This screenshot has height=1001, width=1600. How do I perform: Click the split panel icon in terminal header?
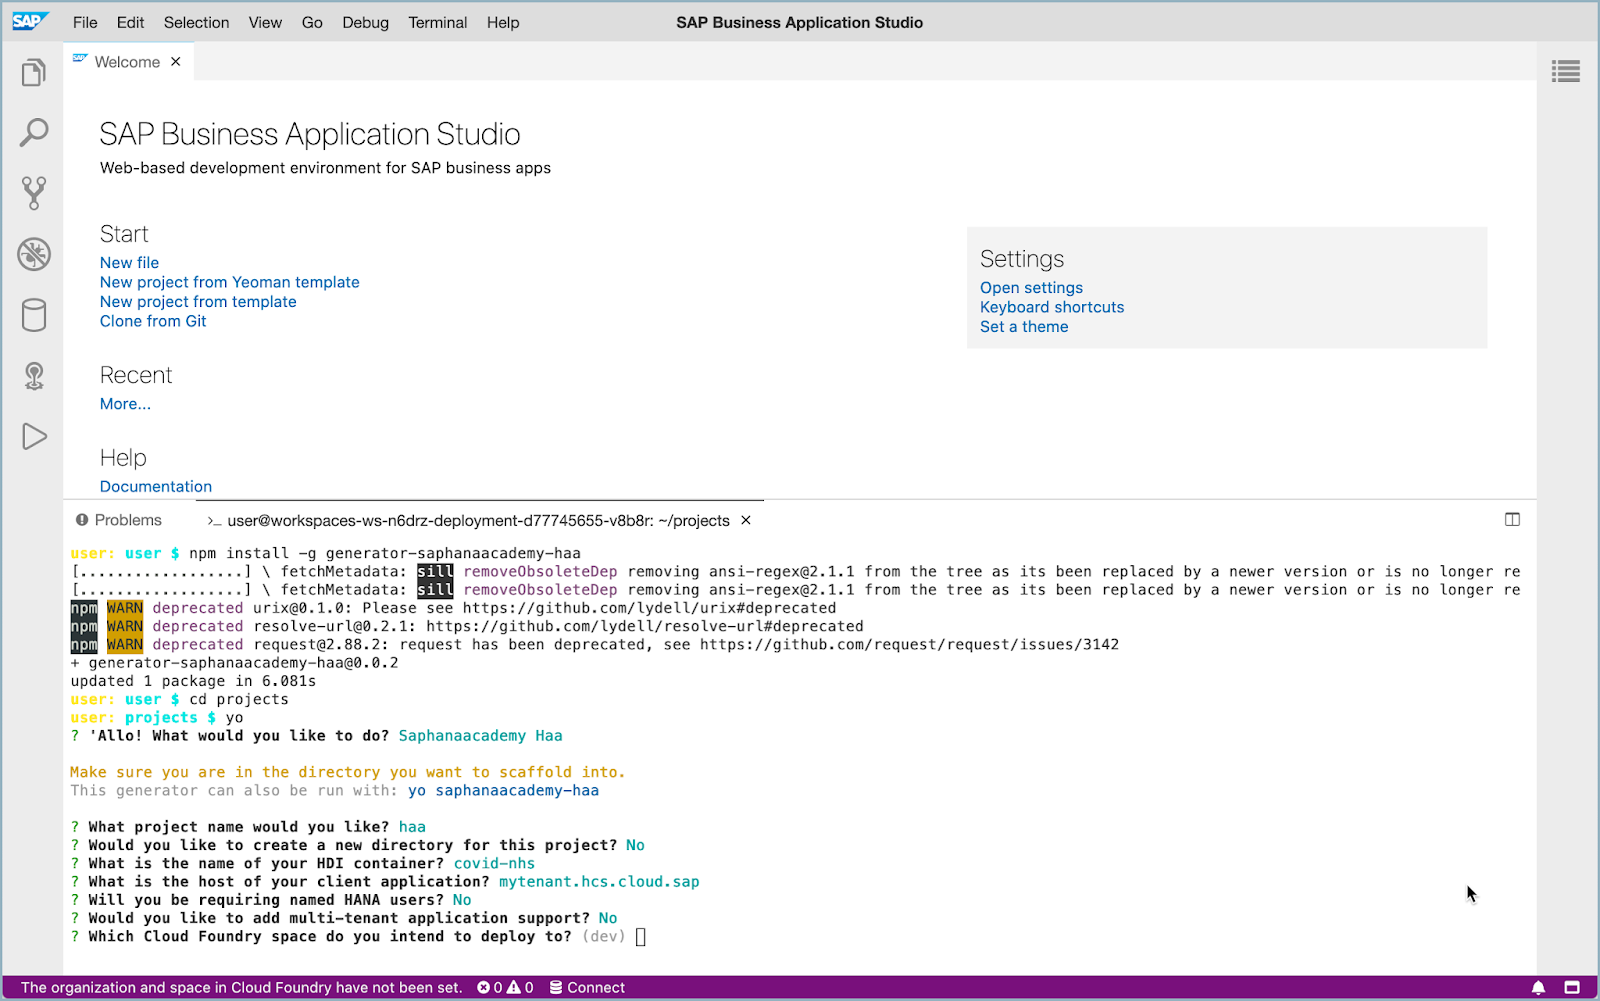tap(1512, 520)
